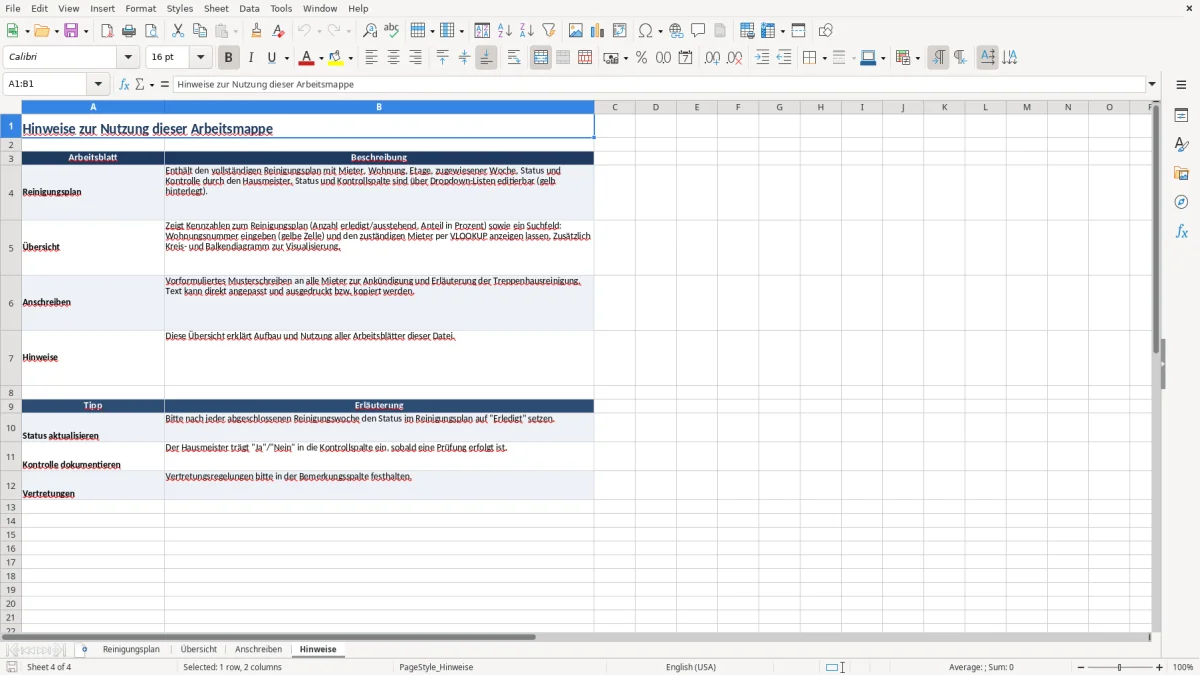Open sidebar Gallery panel icon
The width and height of the screenshot is (1200, 675).
(x=1182, y=174)
